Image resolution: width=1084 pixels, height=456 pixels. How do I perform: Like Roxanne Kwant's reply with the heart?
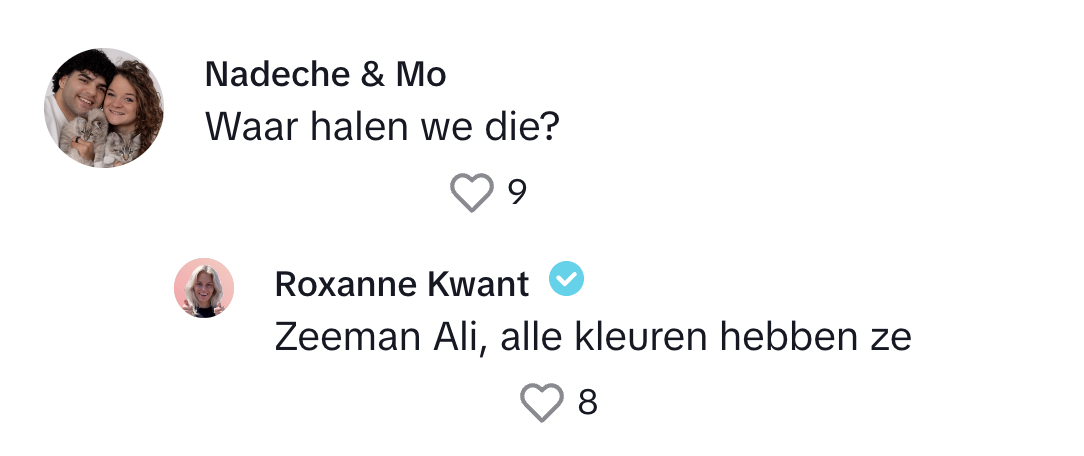point(543,403)
